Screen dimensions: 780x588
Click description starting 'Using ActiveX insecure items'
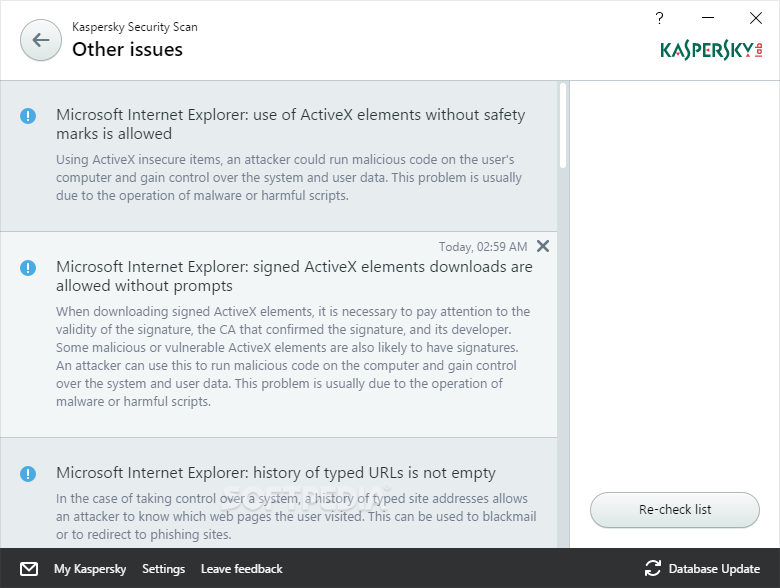289,178
